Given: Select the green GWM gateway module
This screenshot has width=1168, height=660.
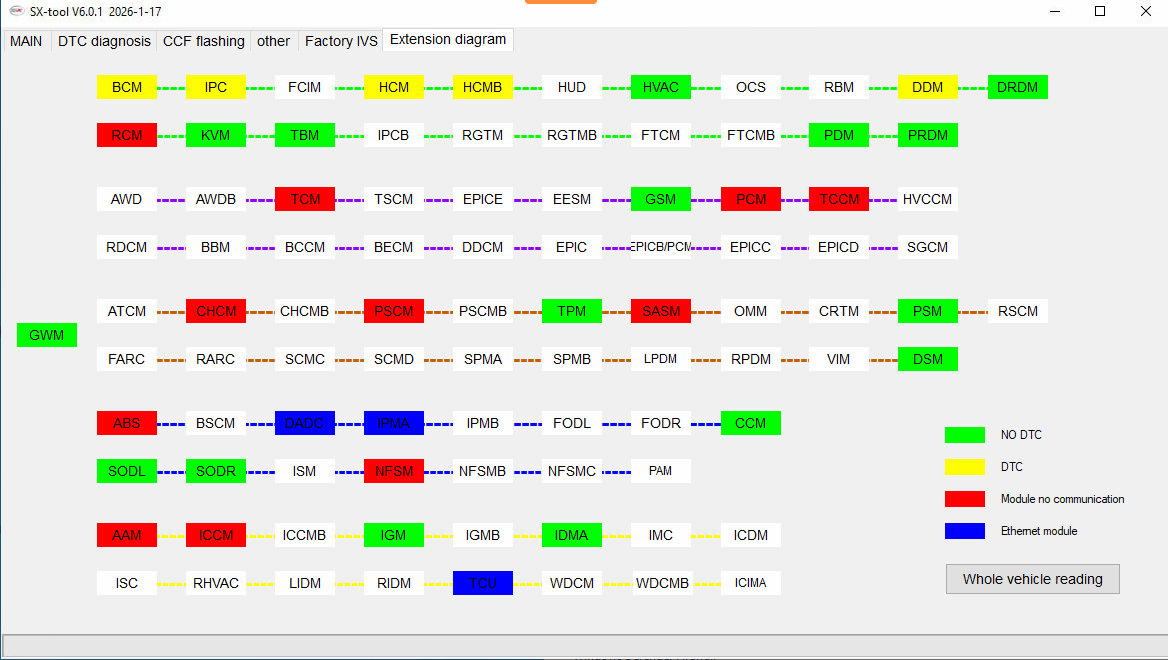Looking at the screenshot, I should tap(47, 335).
